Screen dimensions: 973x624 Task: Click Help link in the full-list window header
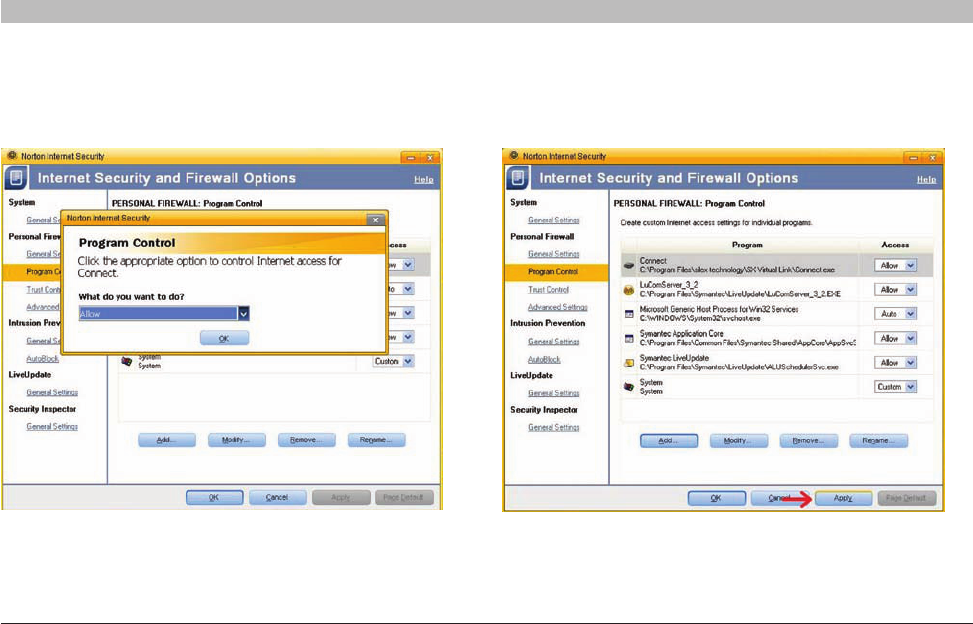(x=926, y=179)
